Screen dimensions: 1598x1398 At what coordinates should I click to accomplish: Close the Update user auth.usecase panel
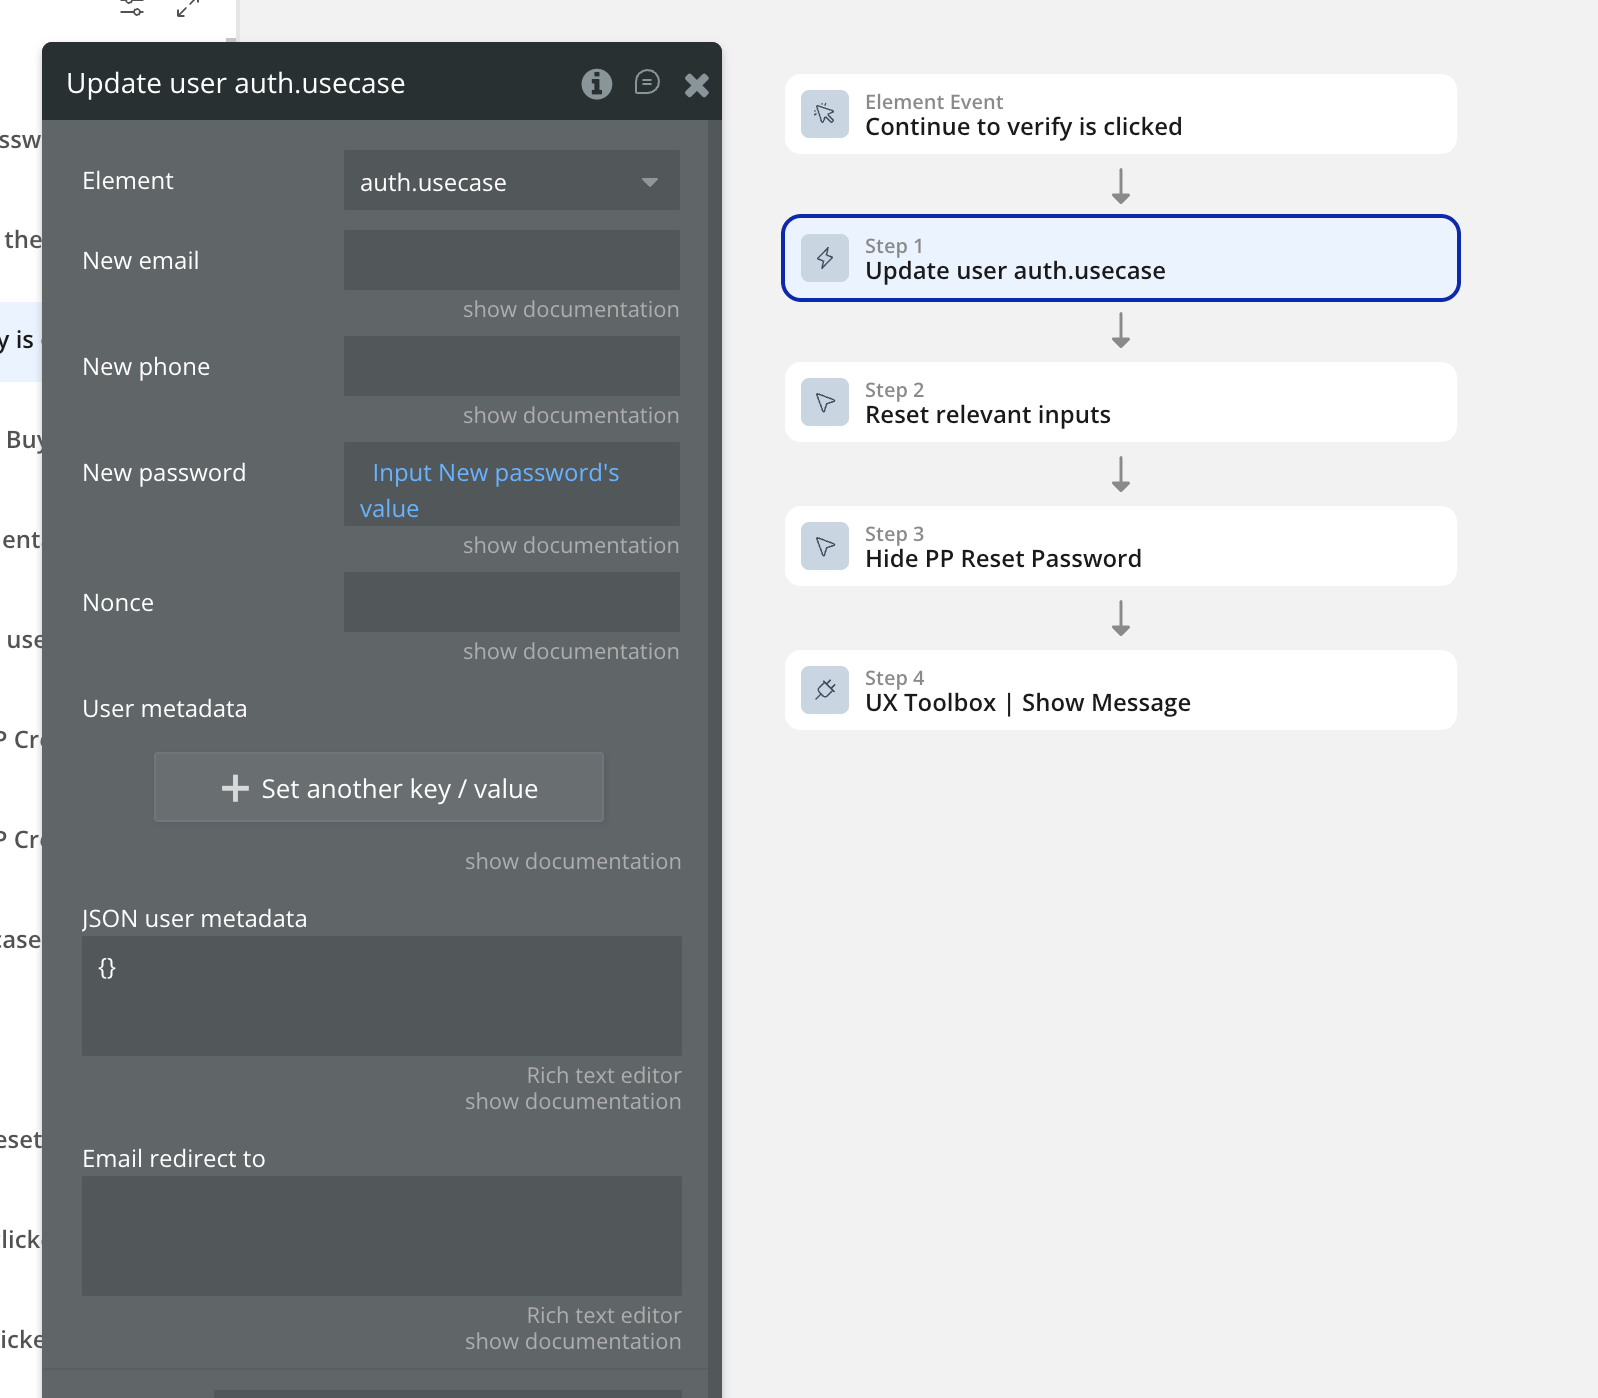697,85
